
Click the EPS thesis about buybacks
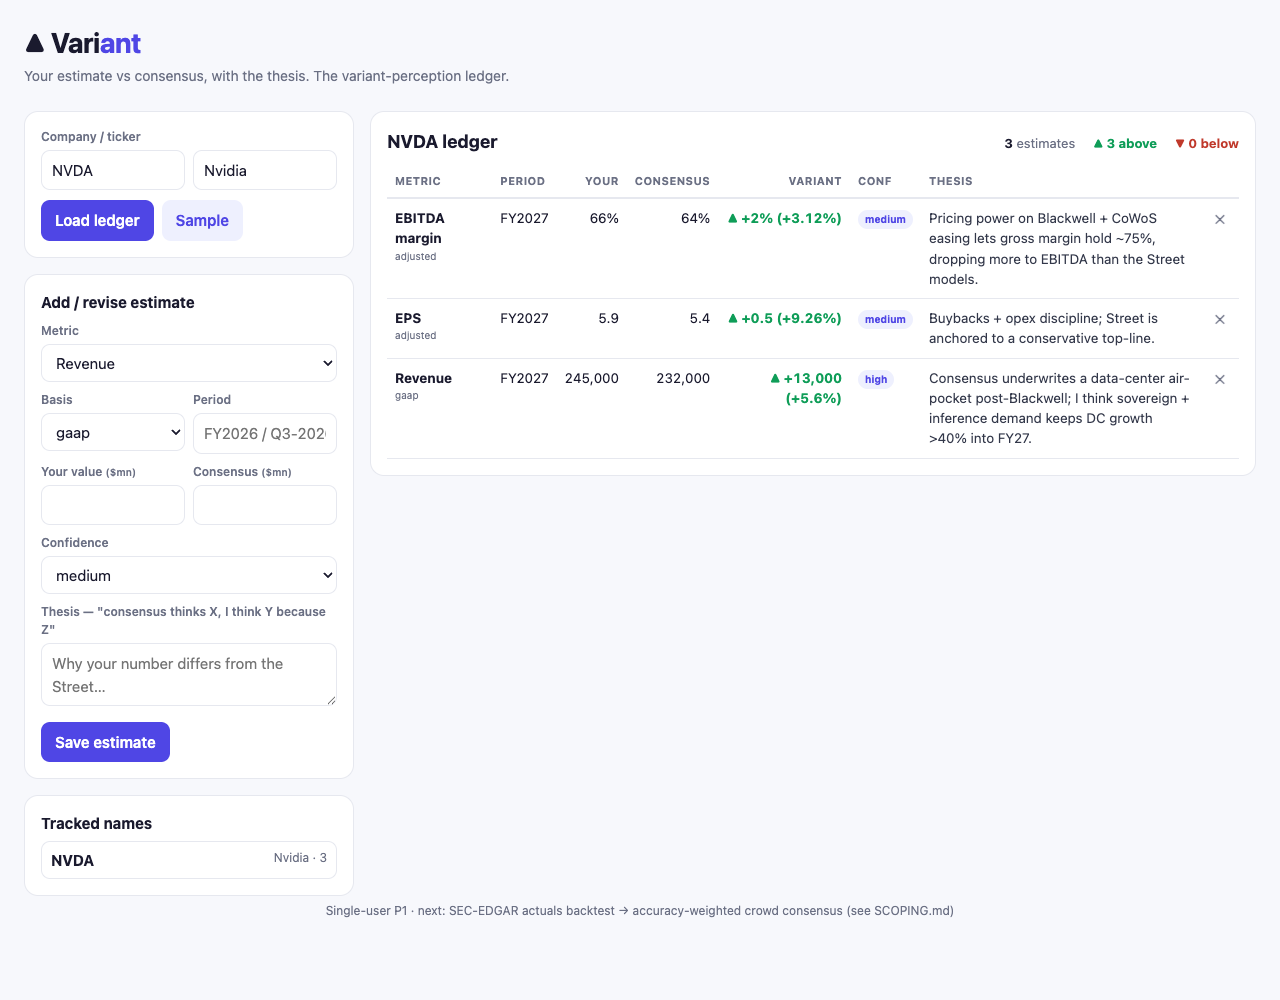click(1043, 328)
